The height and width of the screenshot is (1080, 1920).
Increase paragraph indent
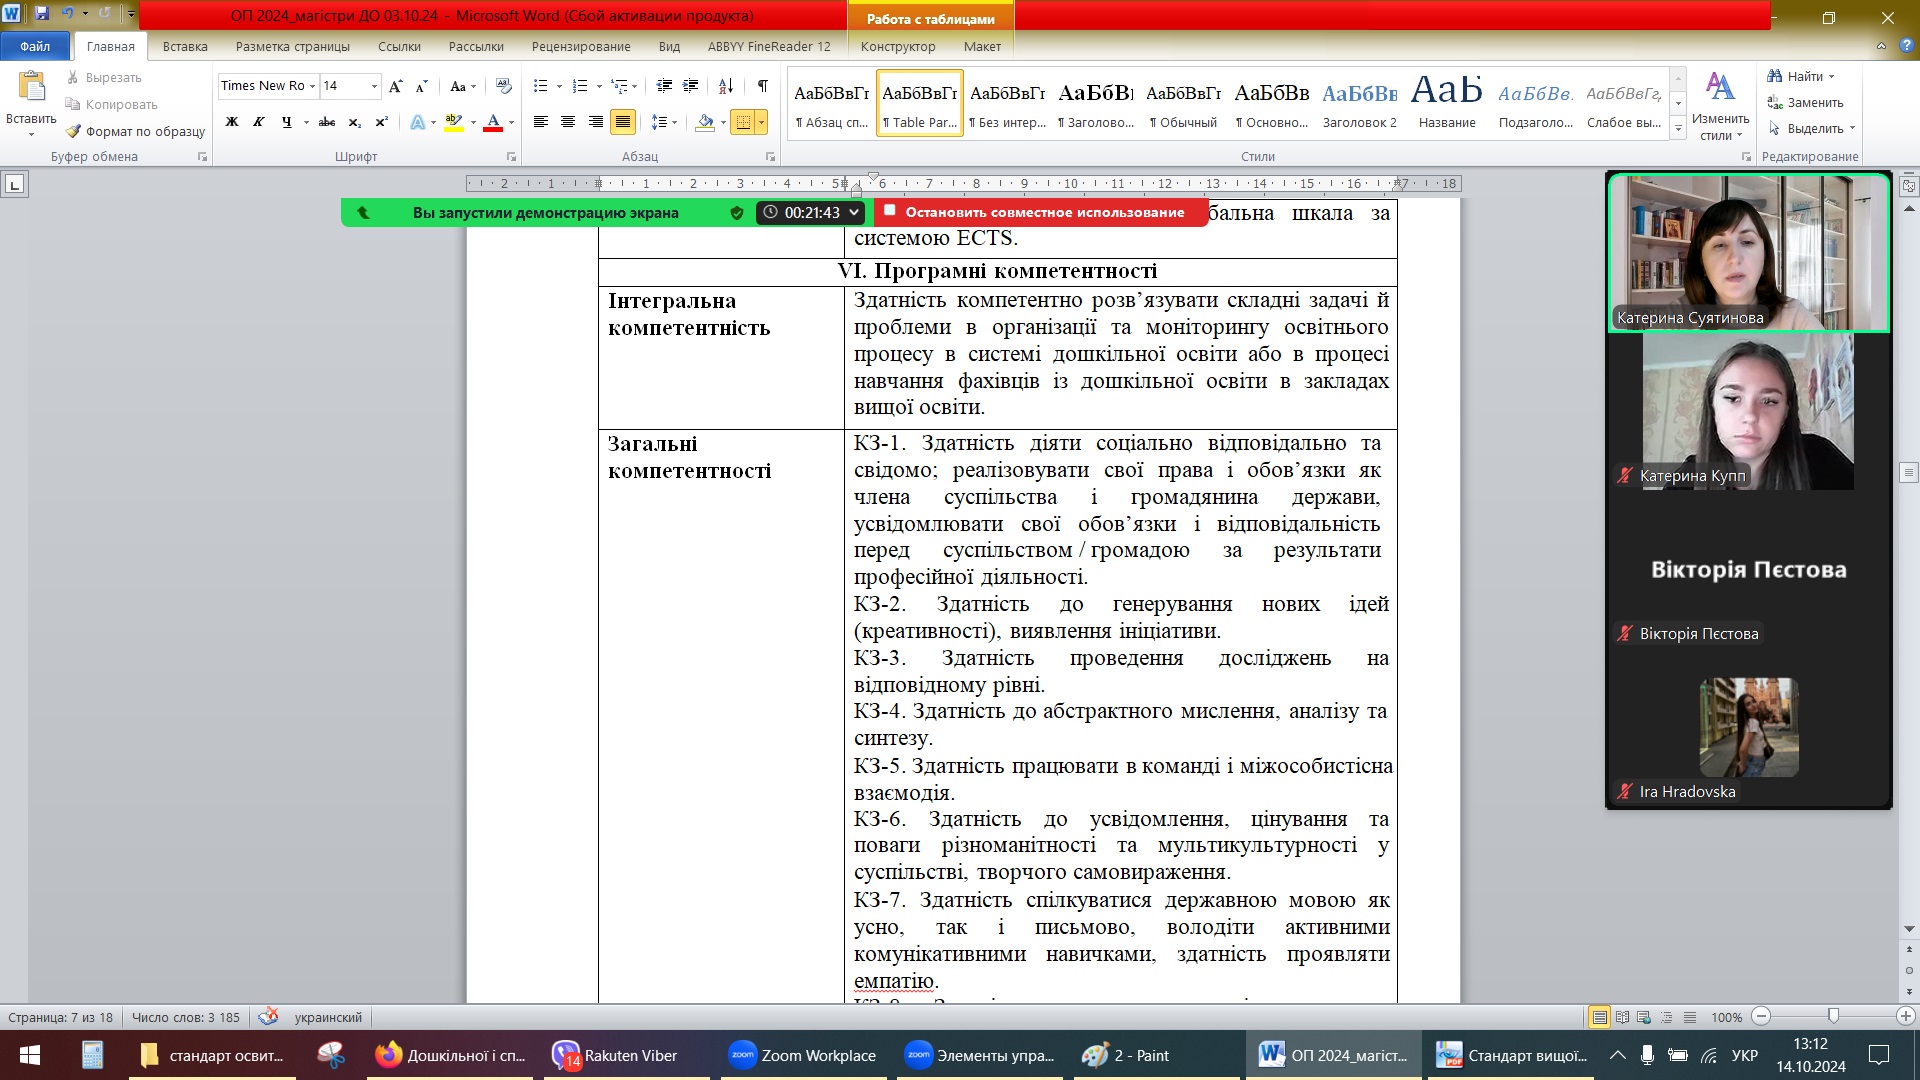click(x=690, y=86)
